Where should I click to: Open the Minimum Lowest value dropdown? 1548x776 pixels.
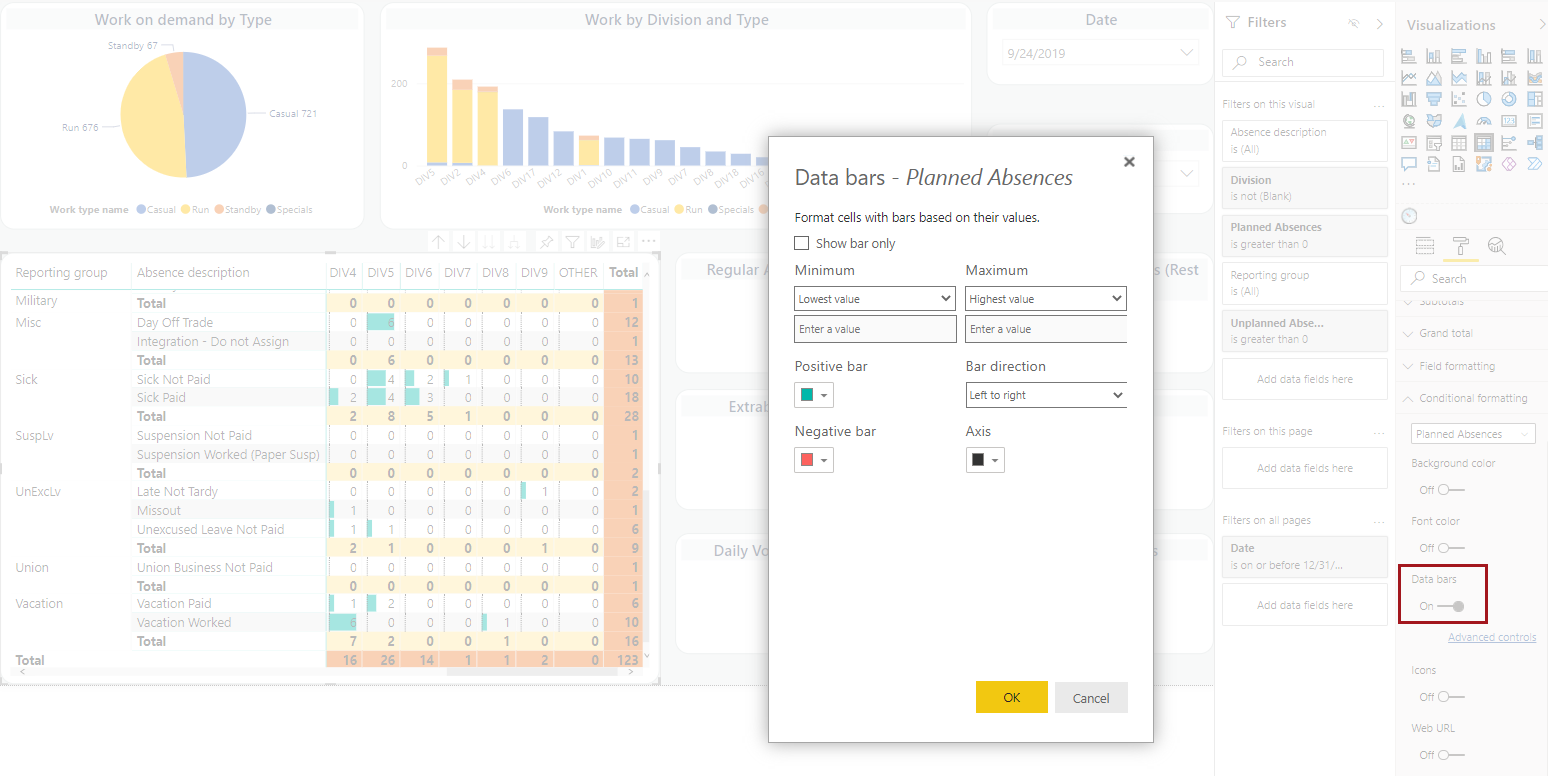click(x=875, y=298)
